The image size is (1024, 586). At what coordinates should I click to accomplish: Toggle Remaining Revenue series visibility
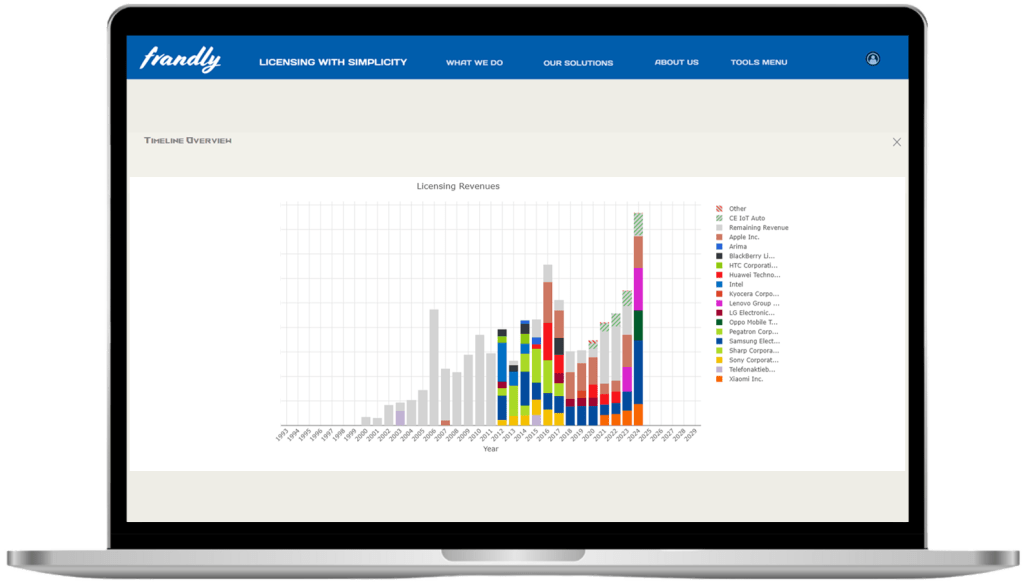coord(758,228)
